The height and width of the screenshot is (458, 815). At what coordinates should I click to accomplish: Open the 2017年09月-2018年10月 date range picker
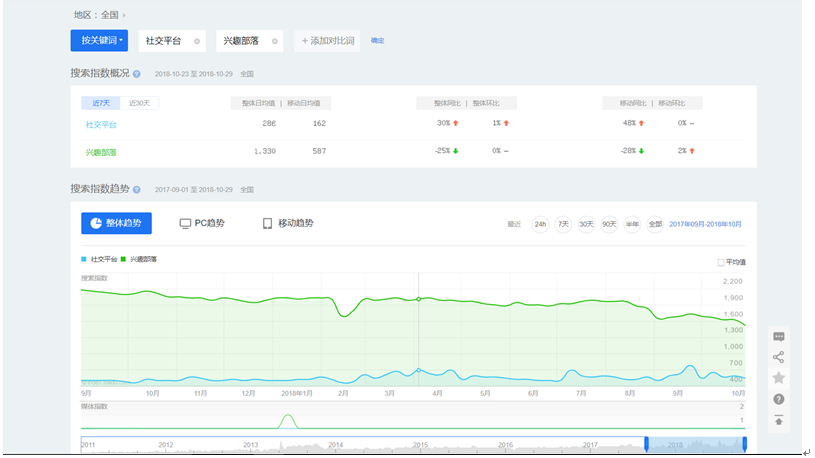coord(705,224)
